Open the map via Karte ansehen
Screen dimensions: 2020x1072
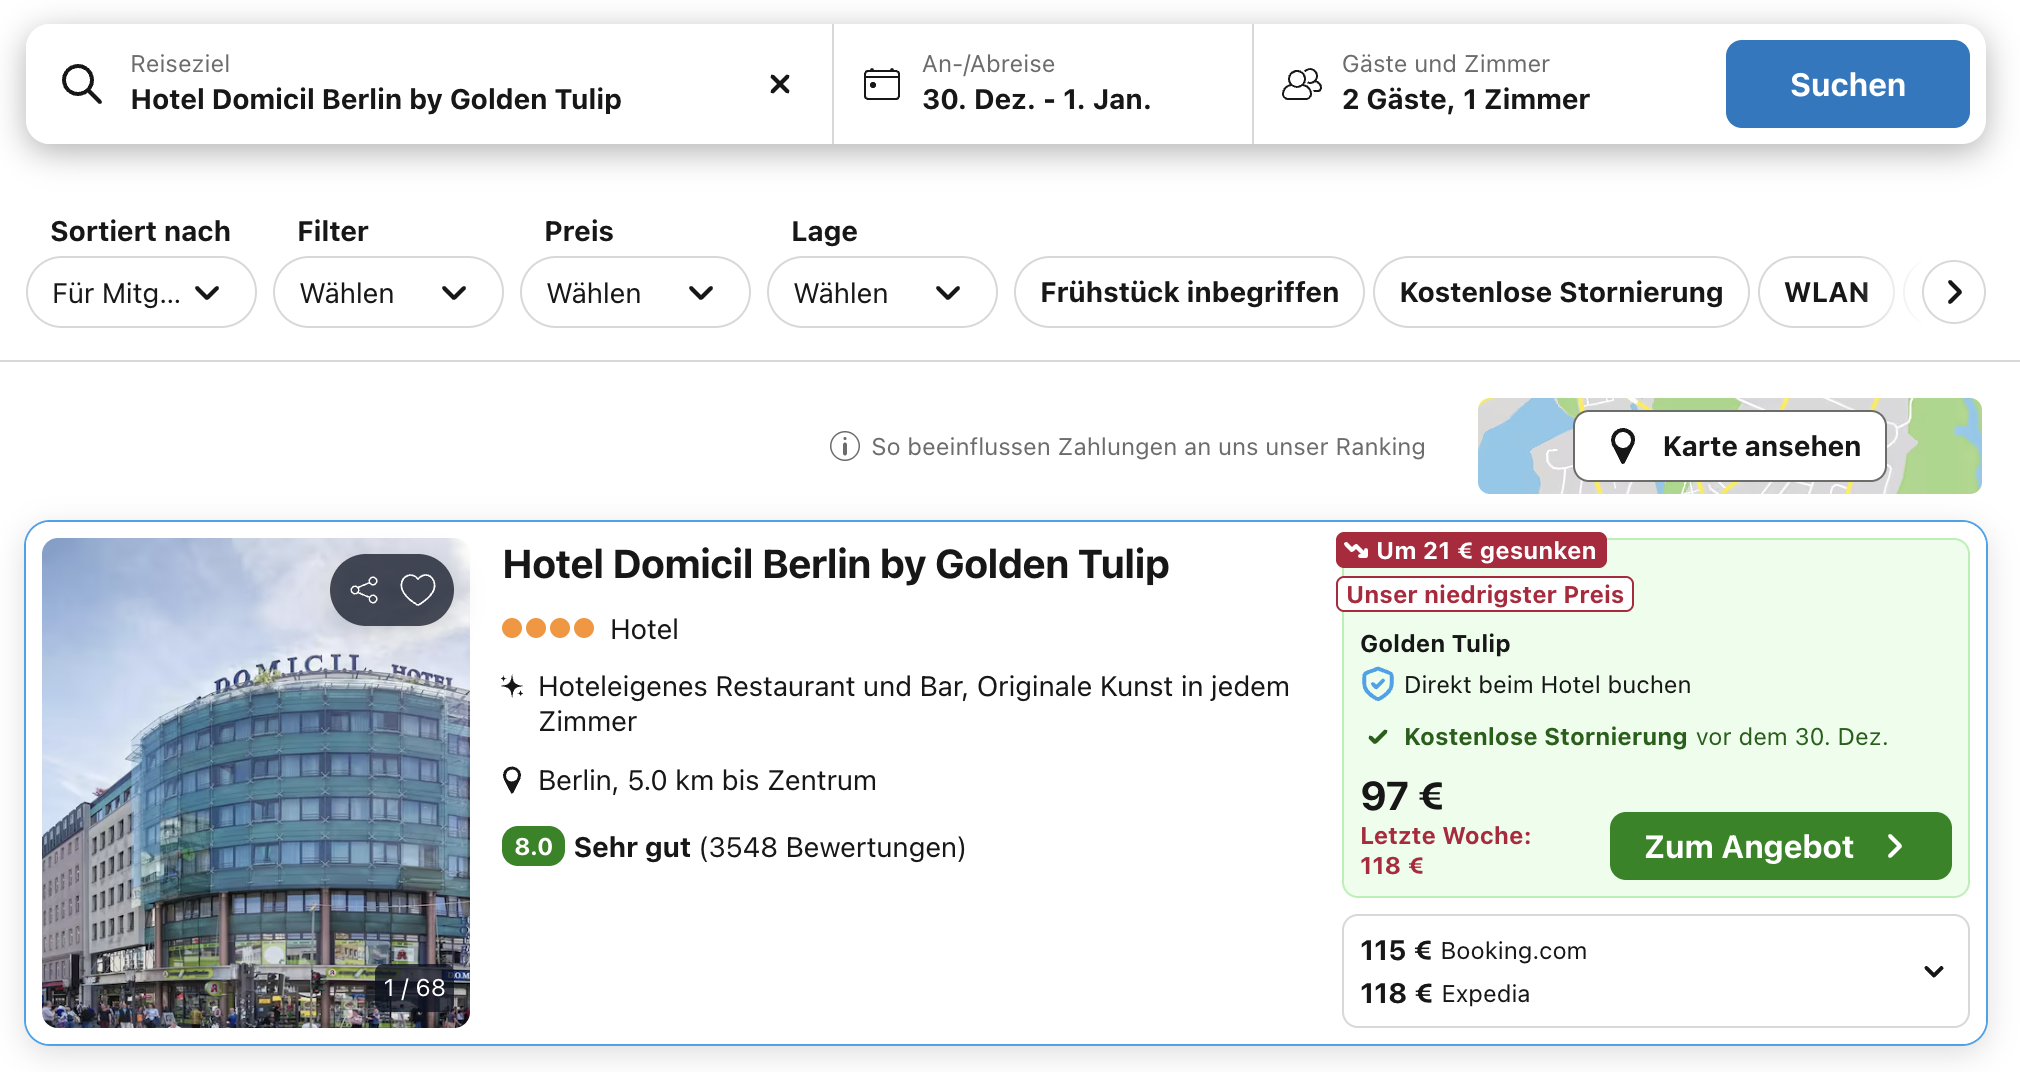coord(1730,446)
